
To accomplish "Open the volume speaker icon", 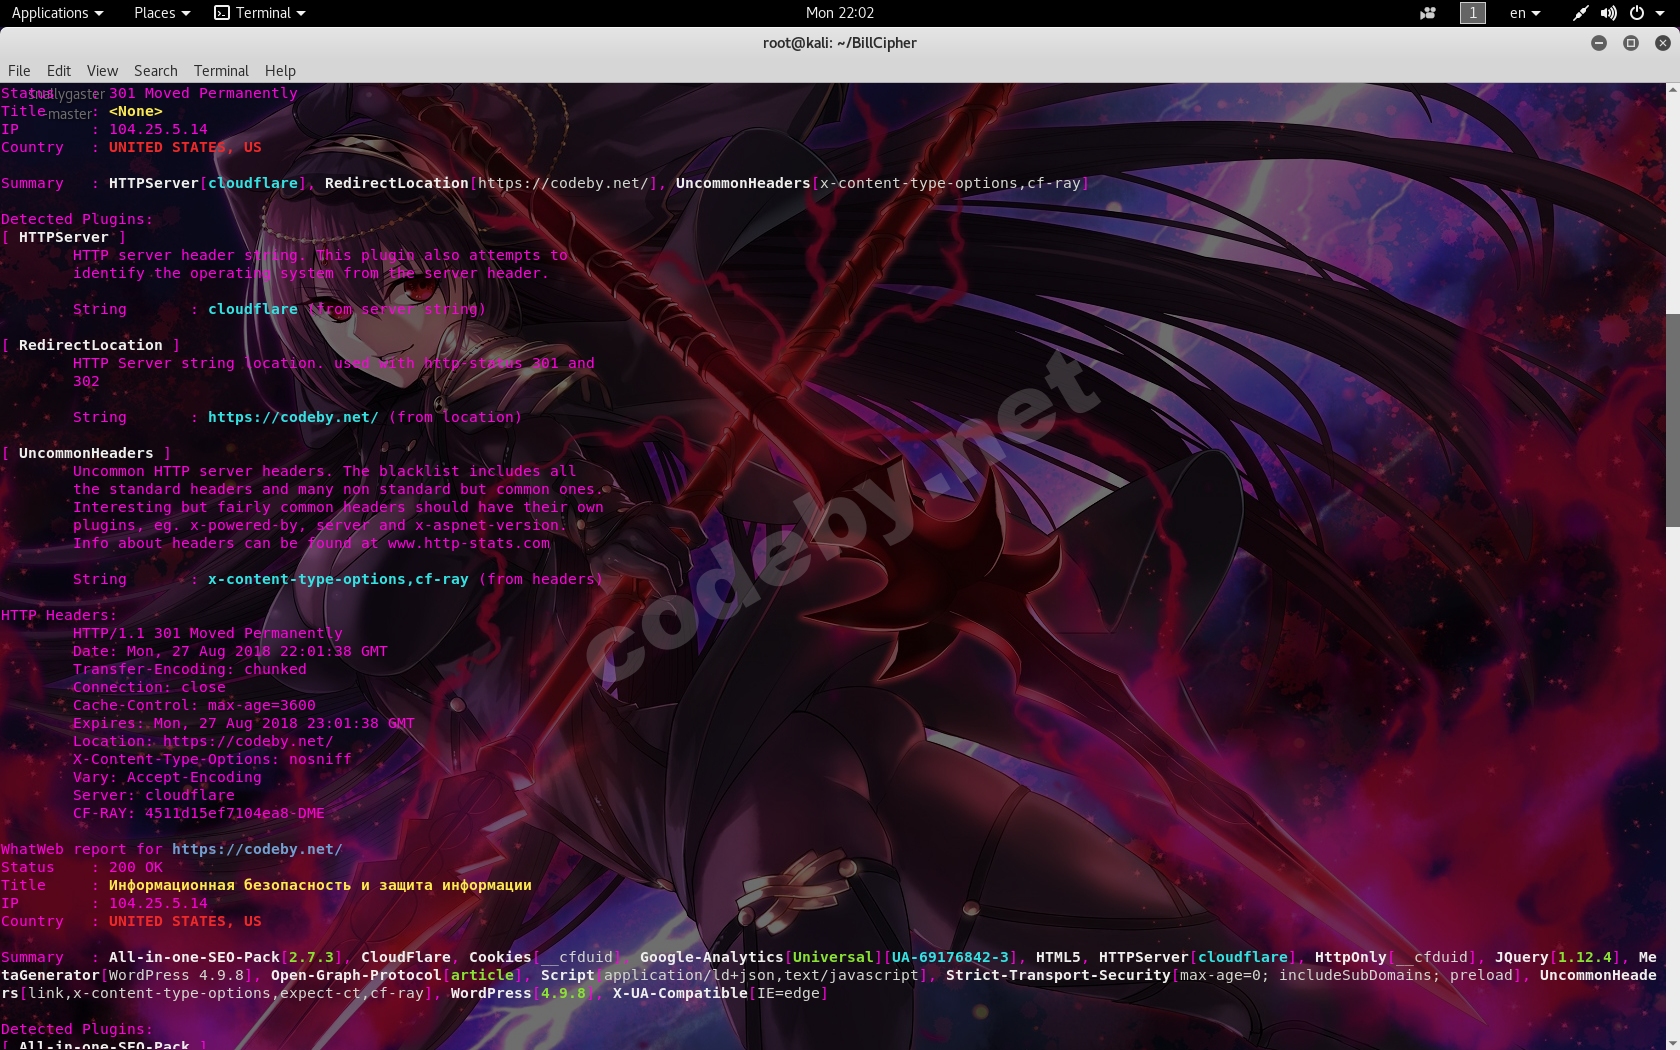I will point(1608,13).
